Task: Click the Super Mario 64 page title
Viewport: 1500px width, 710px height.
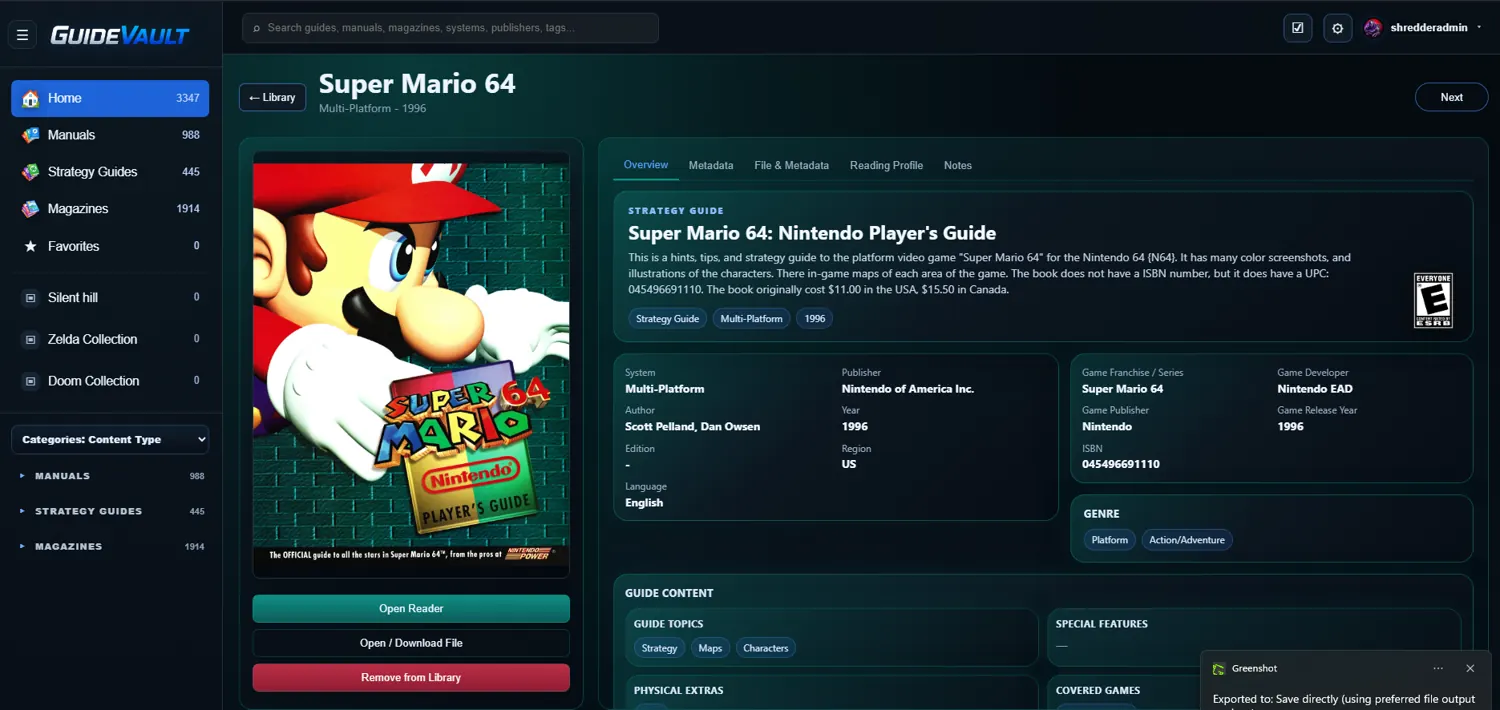Action: [417, 83]
